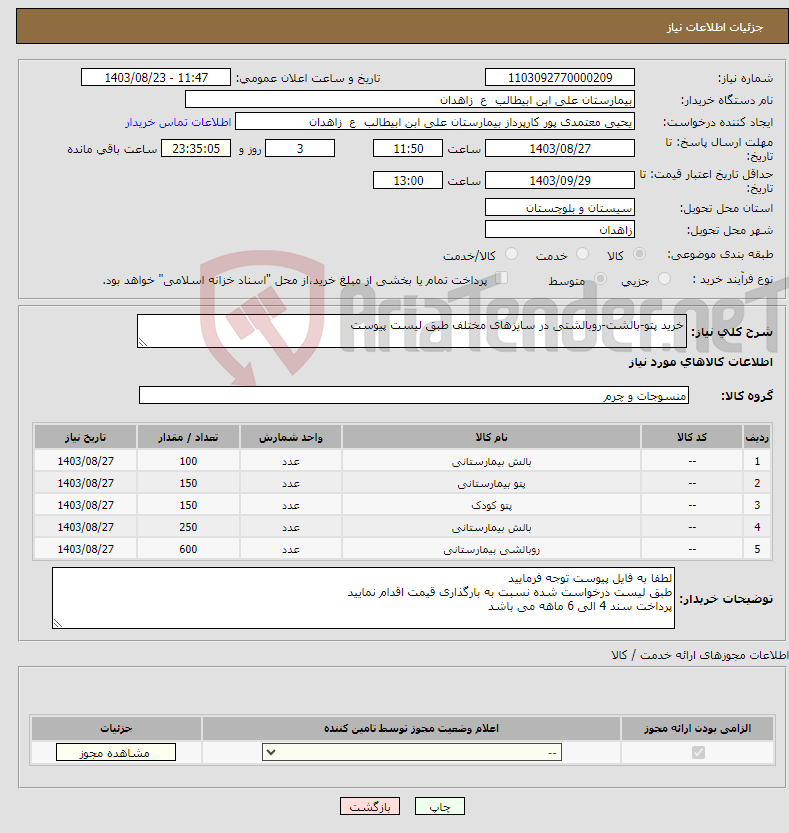
Task: Click quantity 250 in row 4
Action: (x=188, y=527)
